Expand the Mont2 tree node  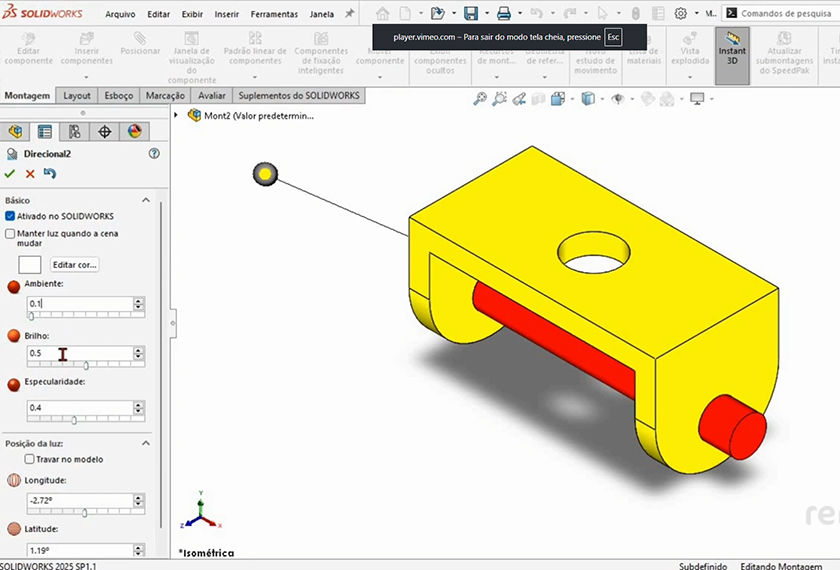pos(177,115)
